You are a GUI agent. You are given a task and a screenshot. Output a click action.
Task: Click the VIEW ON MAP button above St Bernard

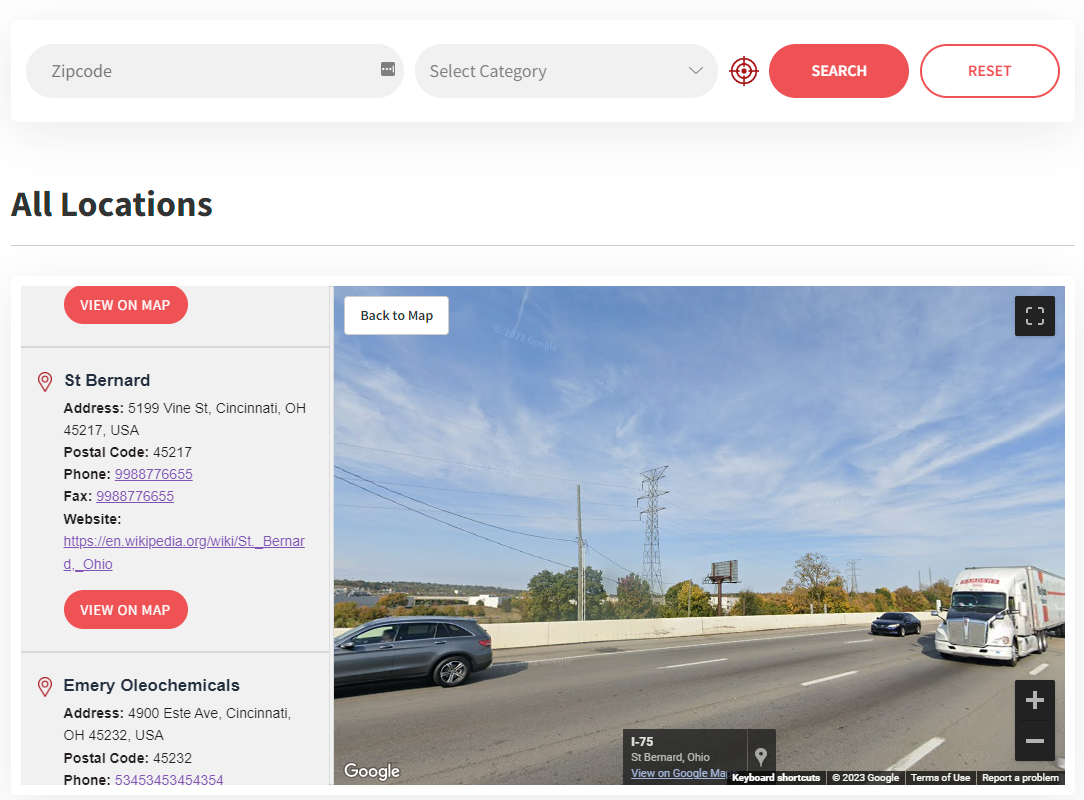[125, 305]
